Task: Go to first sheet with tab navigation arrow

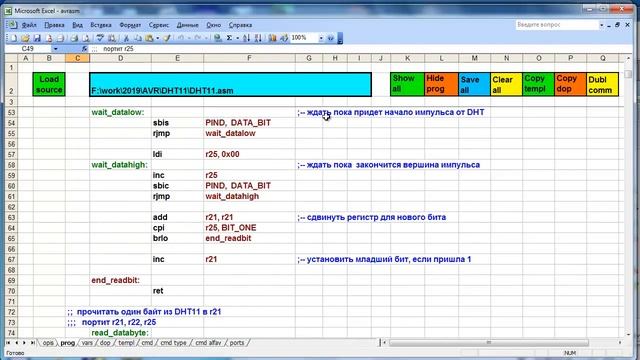Action: click(x=8, y=343)
